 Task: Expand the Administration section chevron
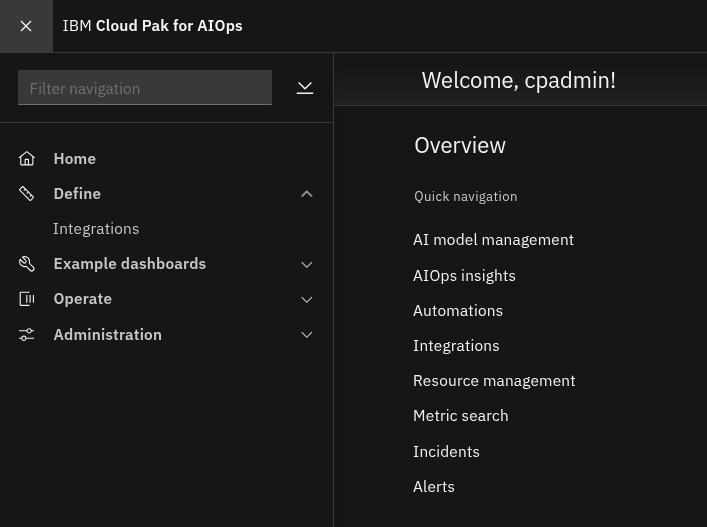tap(307, 335)
